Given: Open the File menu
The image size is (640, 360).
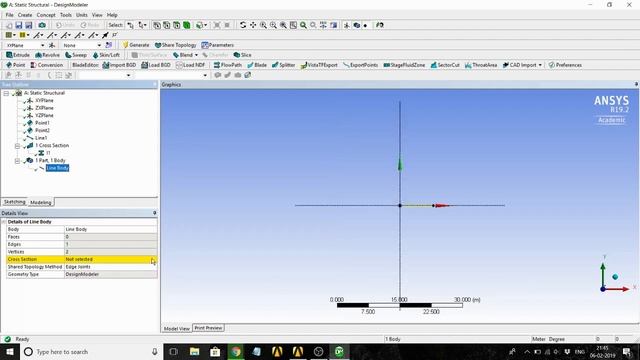Looking at the screenshot, I should click(9, 15).
